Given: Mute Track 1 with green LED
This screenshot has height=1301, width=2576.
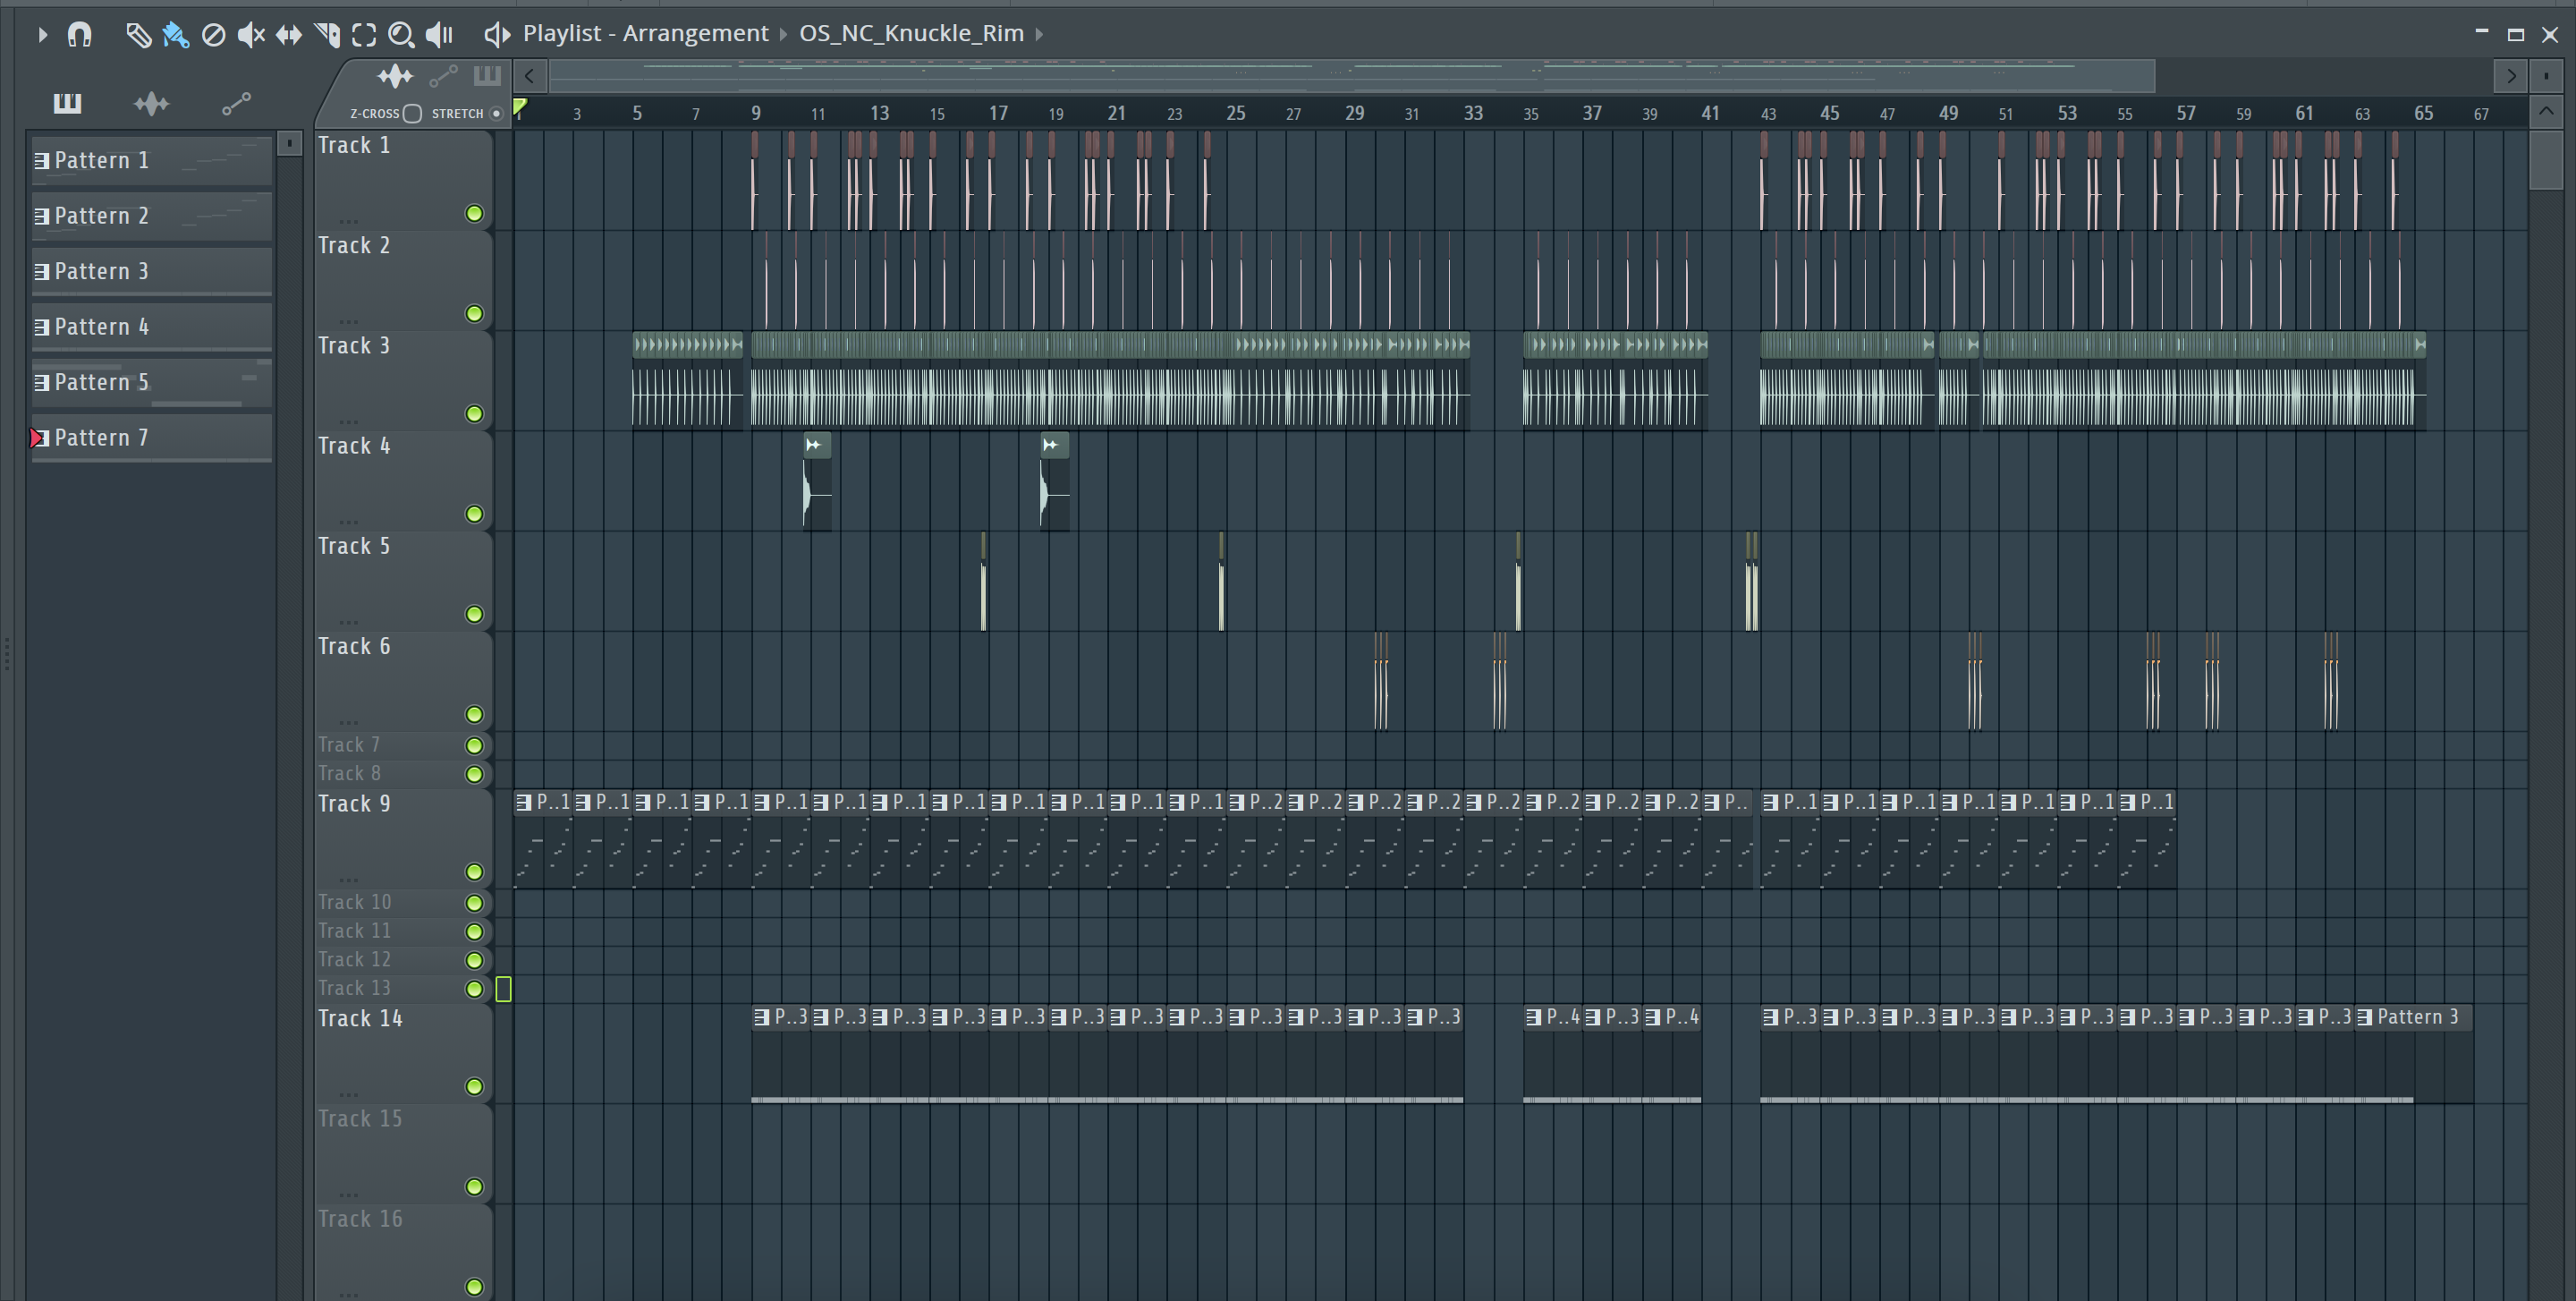Looking at the screenshot, I should point(474,214).
